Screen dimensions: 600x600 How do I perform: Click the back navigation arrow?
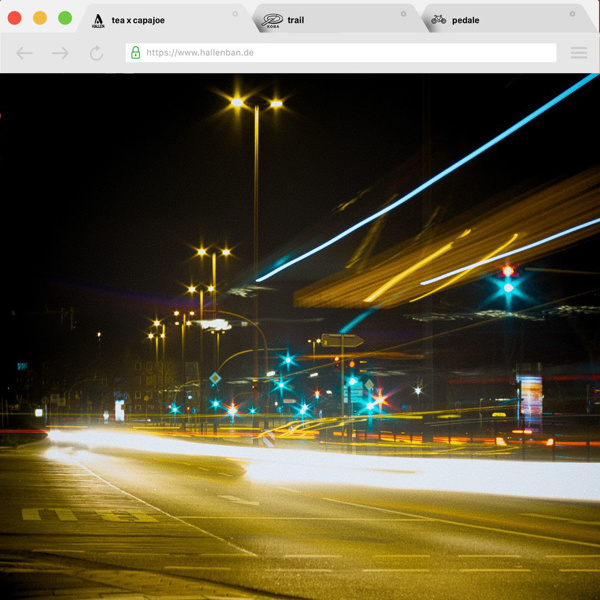pos(25,53)
